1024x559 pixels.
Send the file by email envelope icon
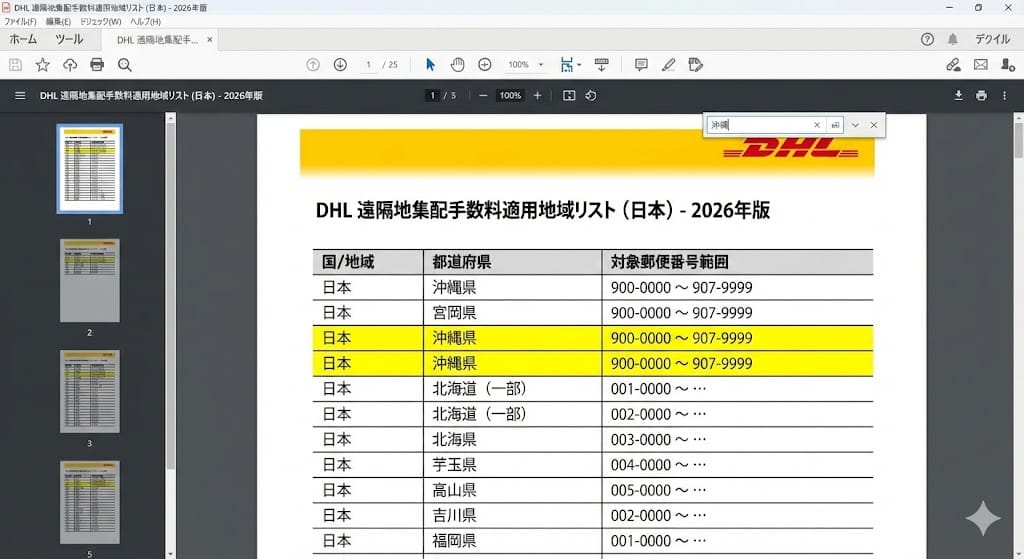[x=980, y=65]
